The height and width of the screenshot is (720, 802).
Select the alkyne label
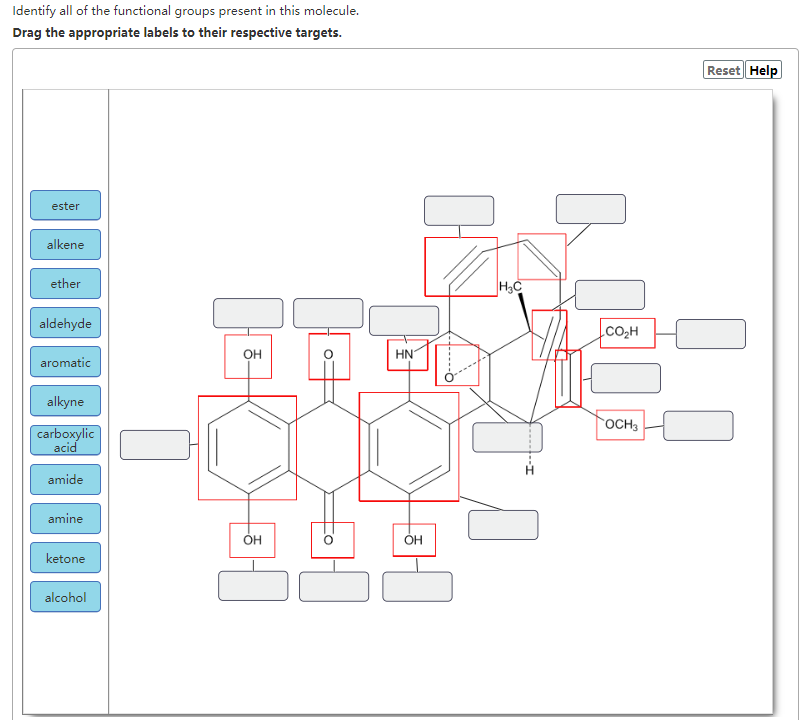click(65, 400)
